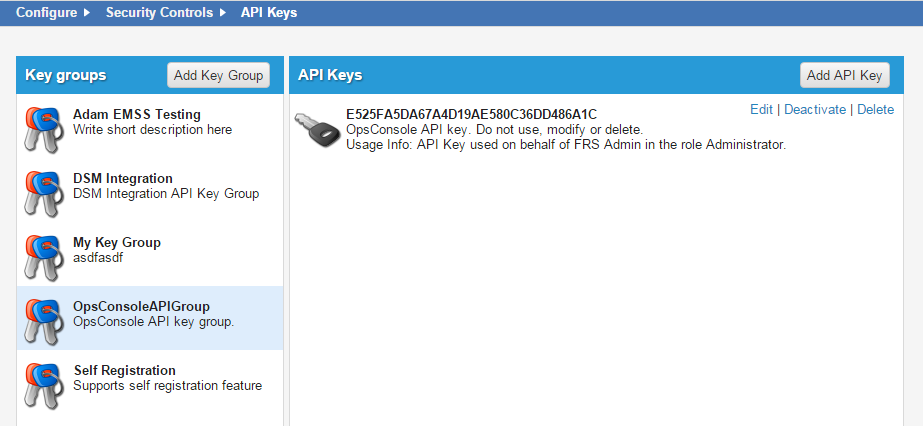The image size is (923, 426).
Task: Select the Adam EMSS Testing group name
Action: (137, 114)
